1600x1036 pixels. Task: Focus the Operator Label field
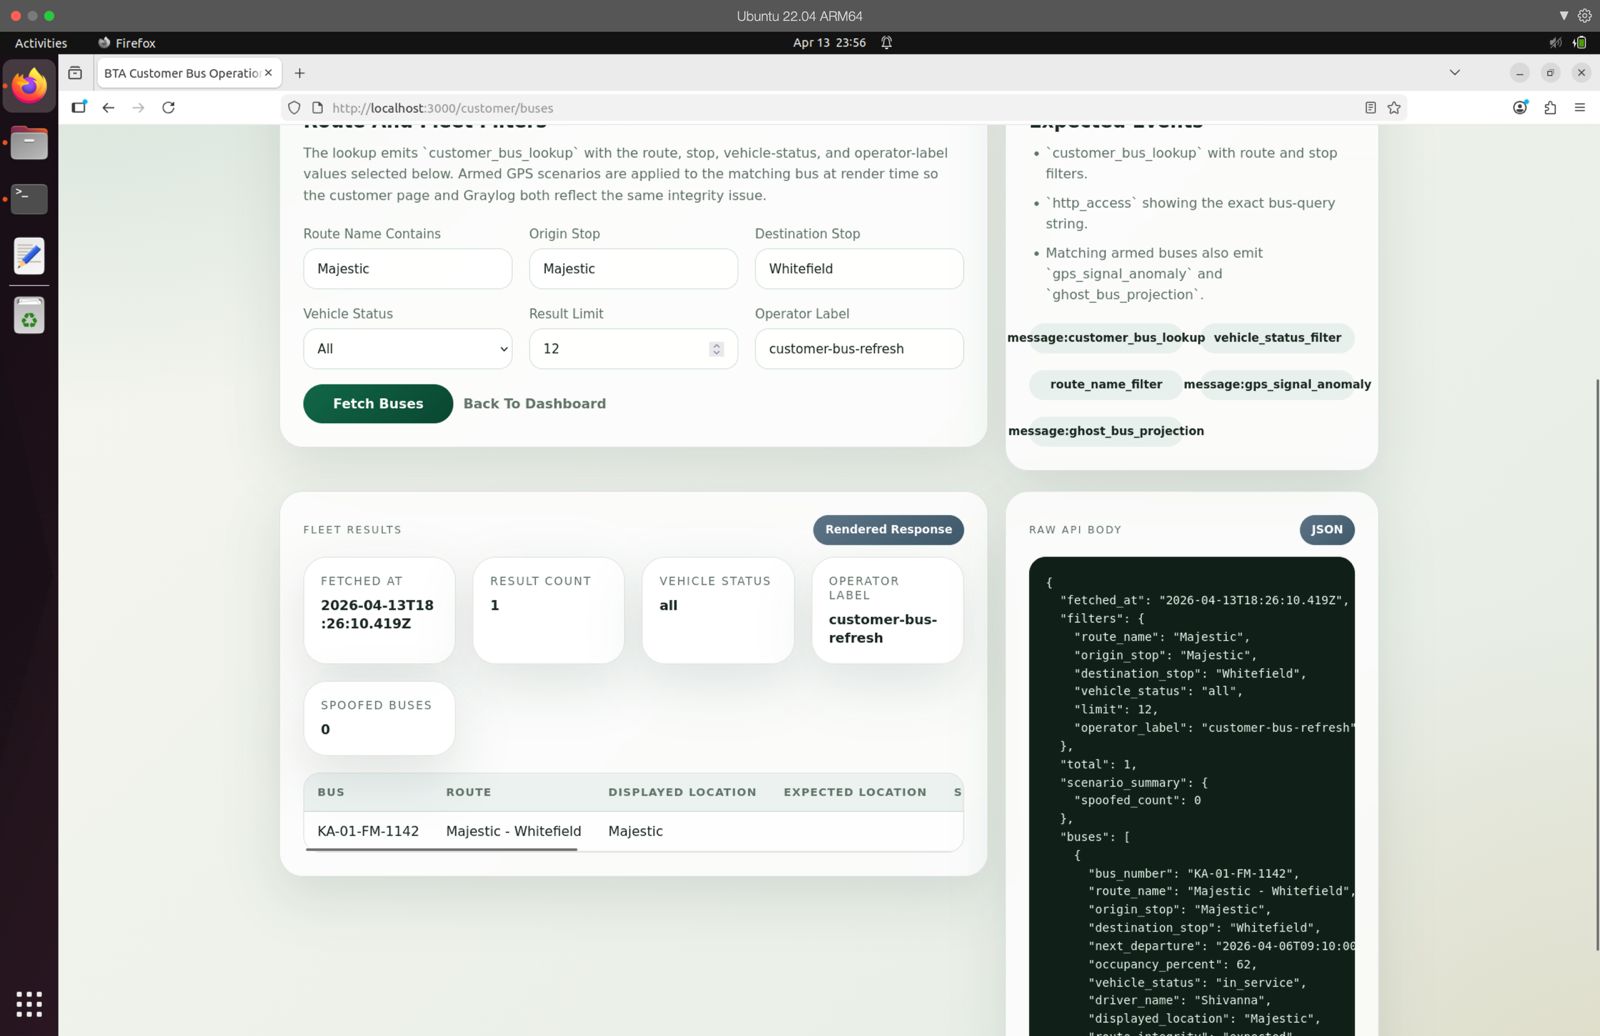click(859, 349)
